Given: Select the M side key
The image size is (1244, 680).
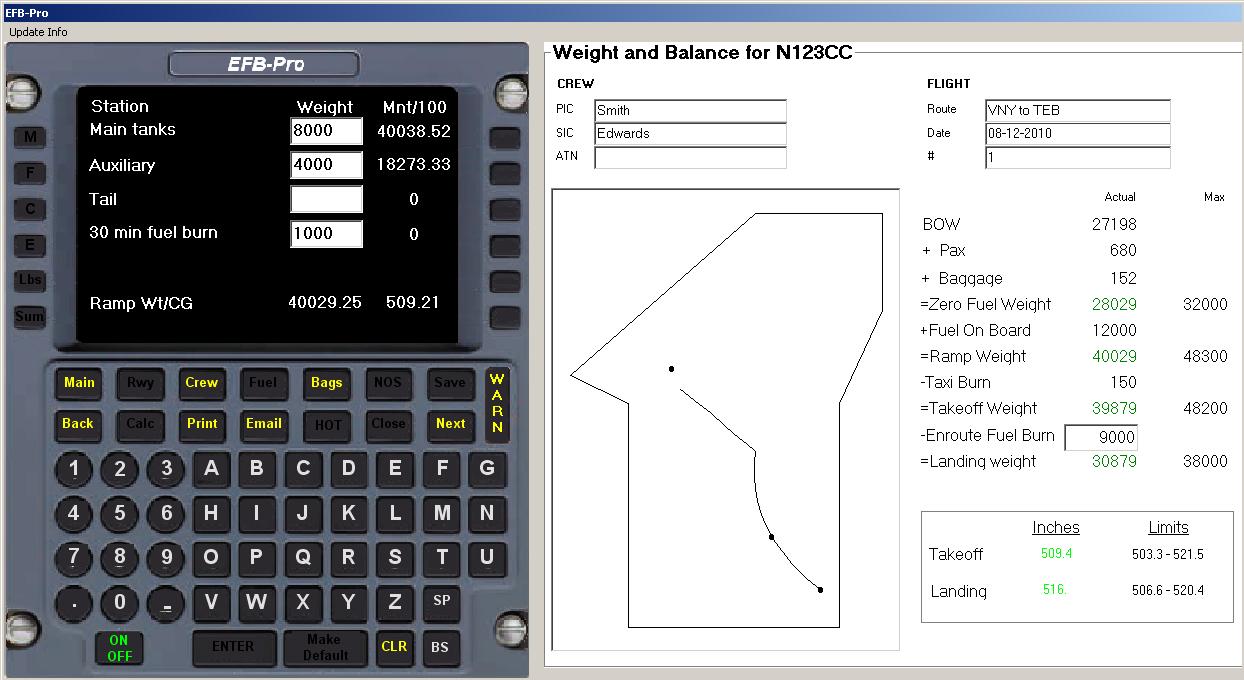Looking at the screenshot, I should (30, 137).
